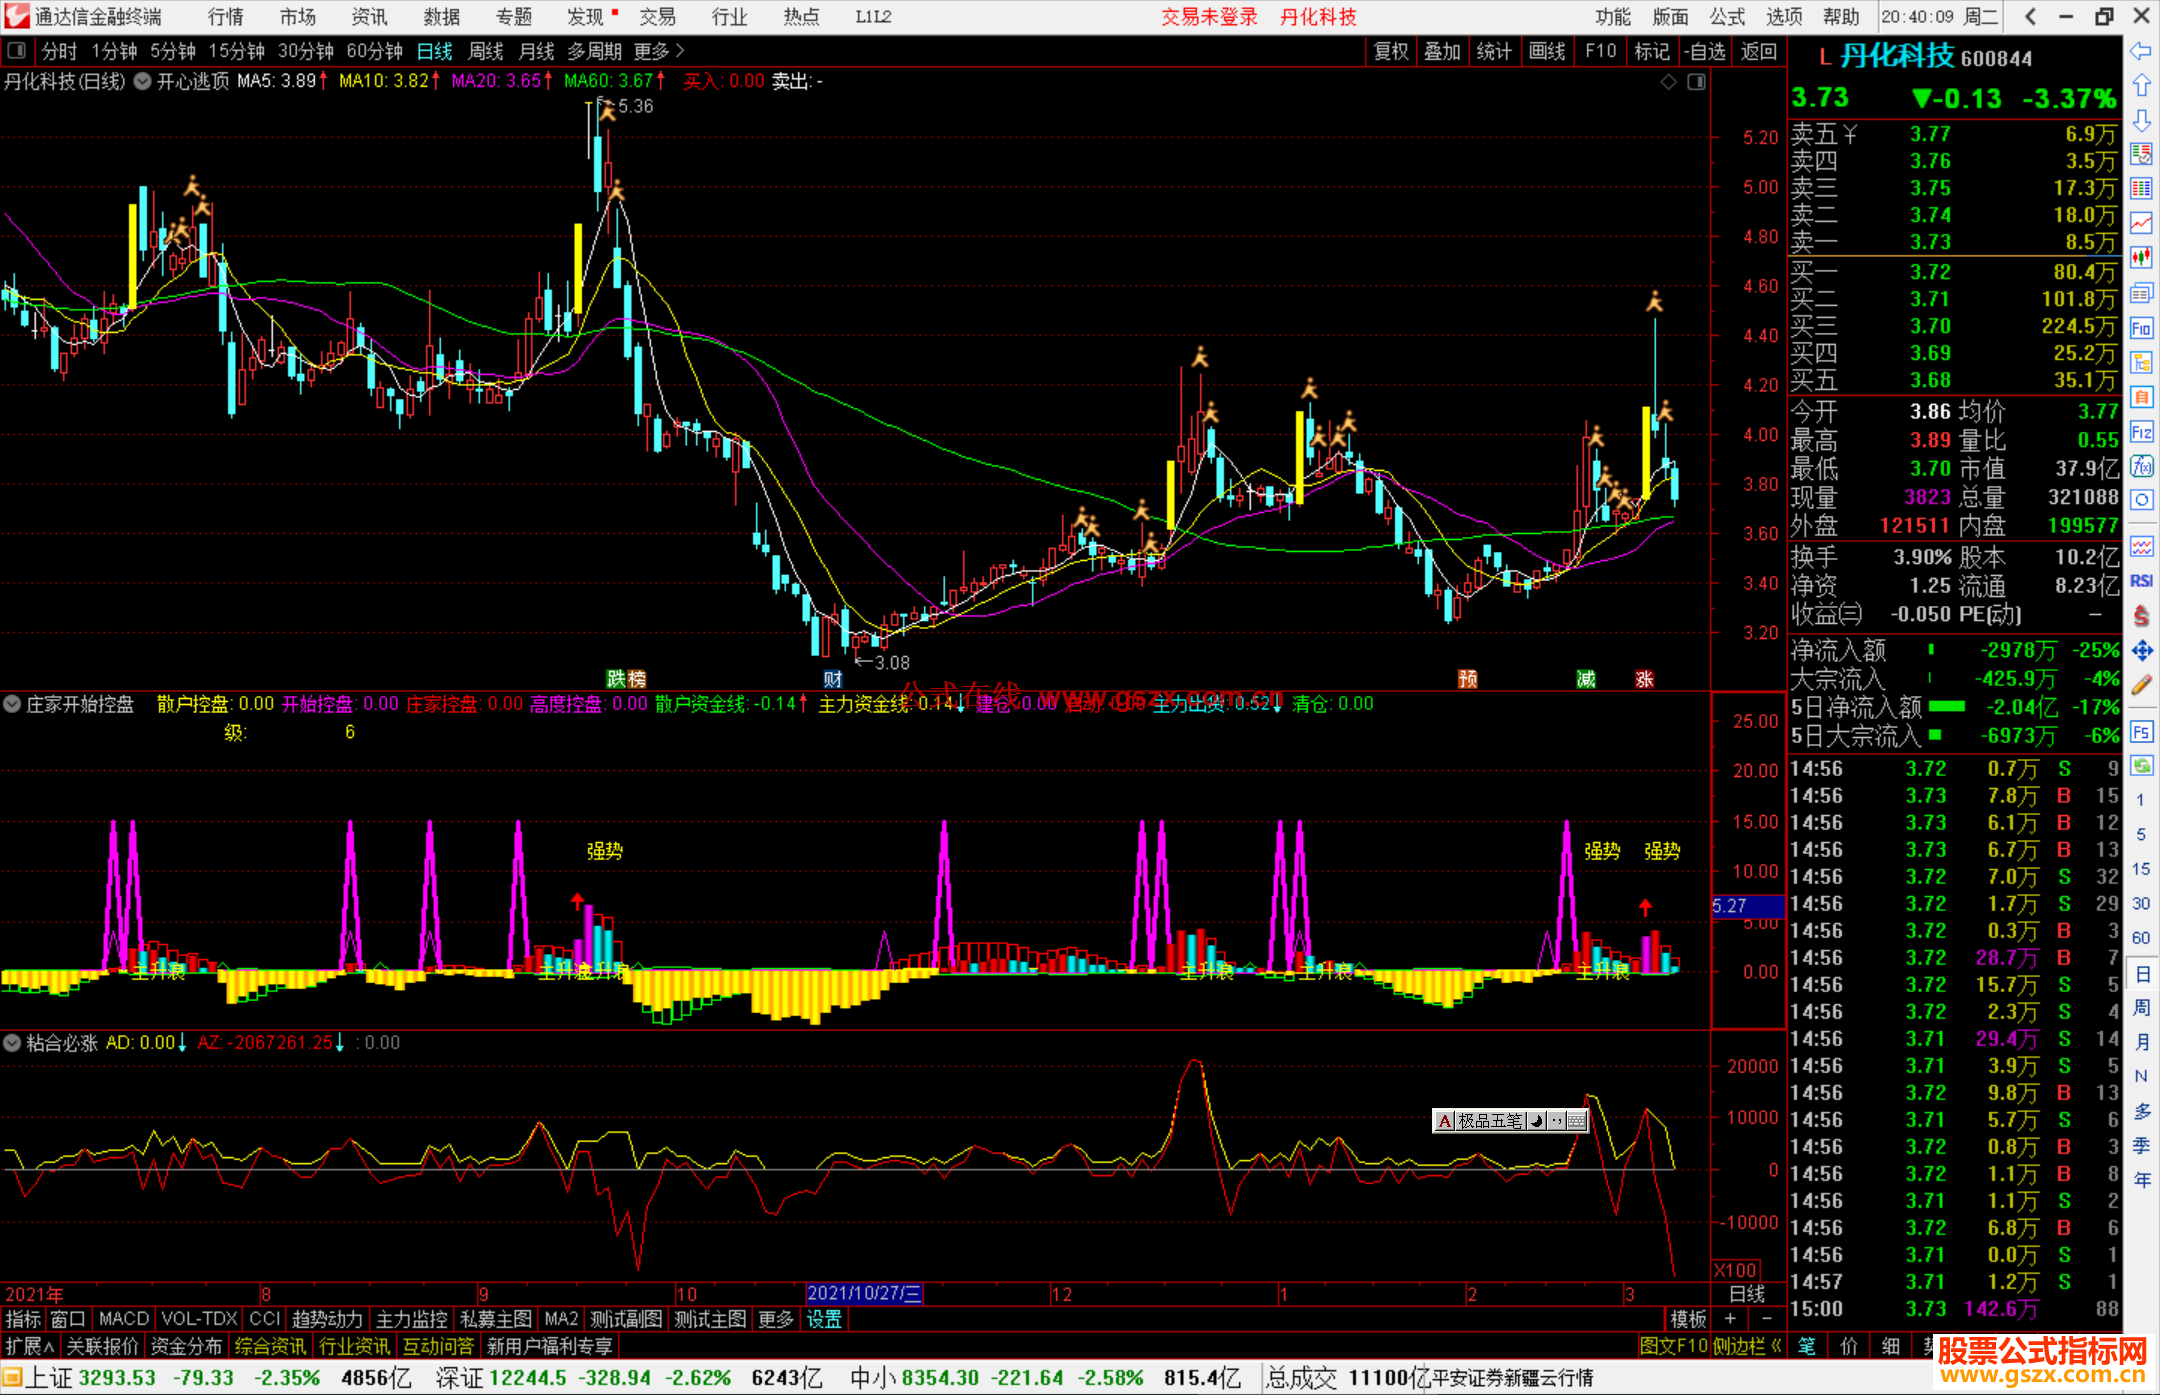Click the up arrow icon in right sidebar

click(x=2141, y=86)
